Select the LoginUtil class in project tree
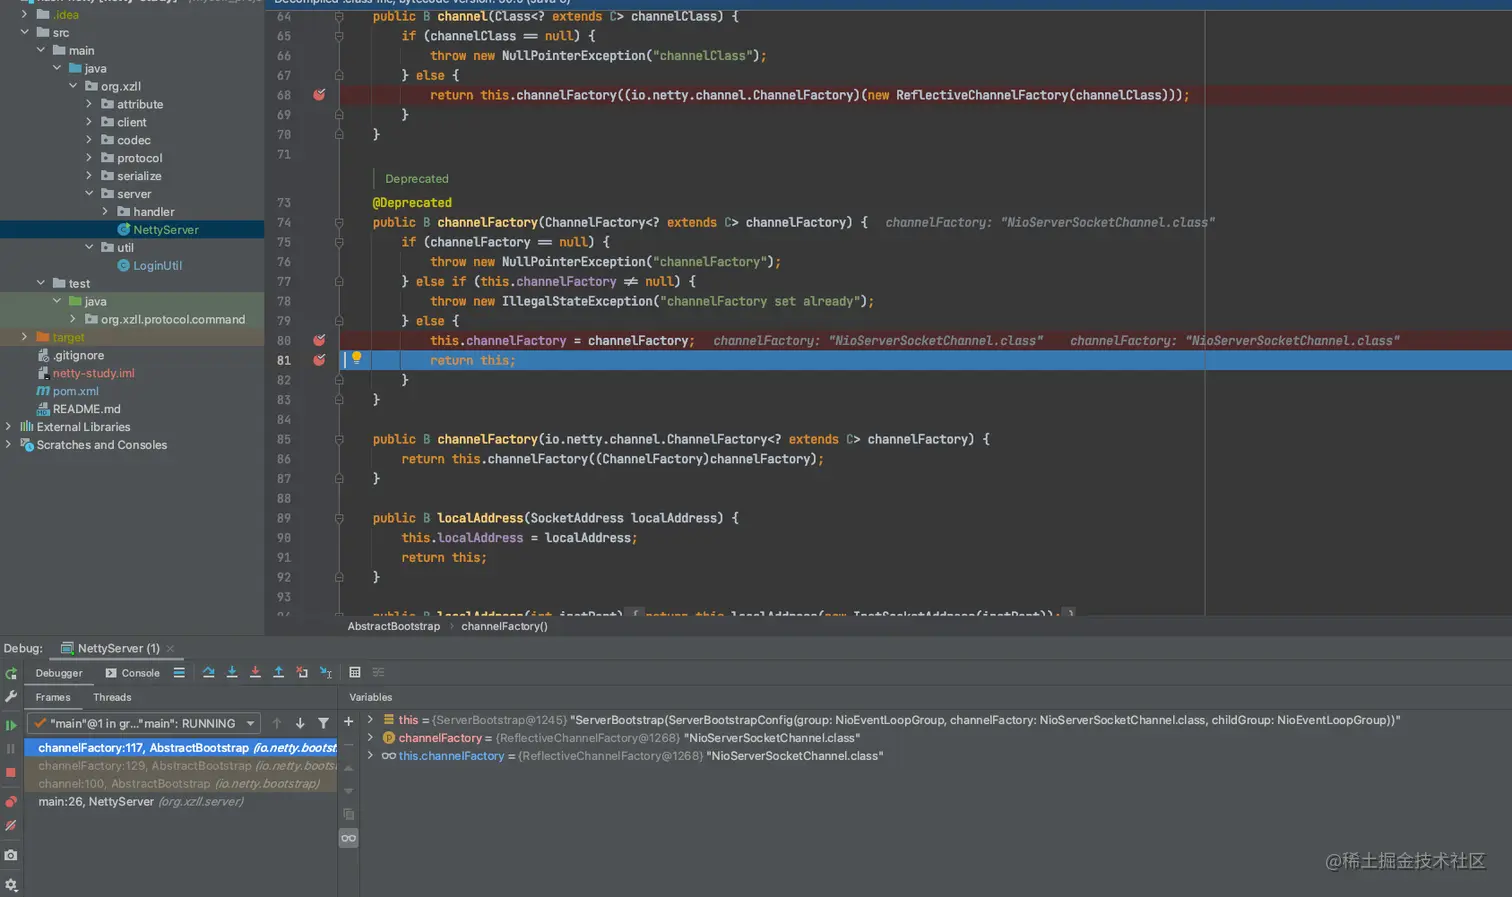The height and width of the screenshot is (897, 1512). [x=149, y=266]
